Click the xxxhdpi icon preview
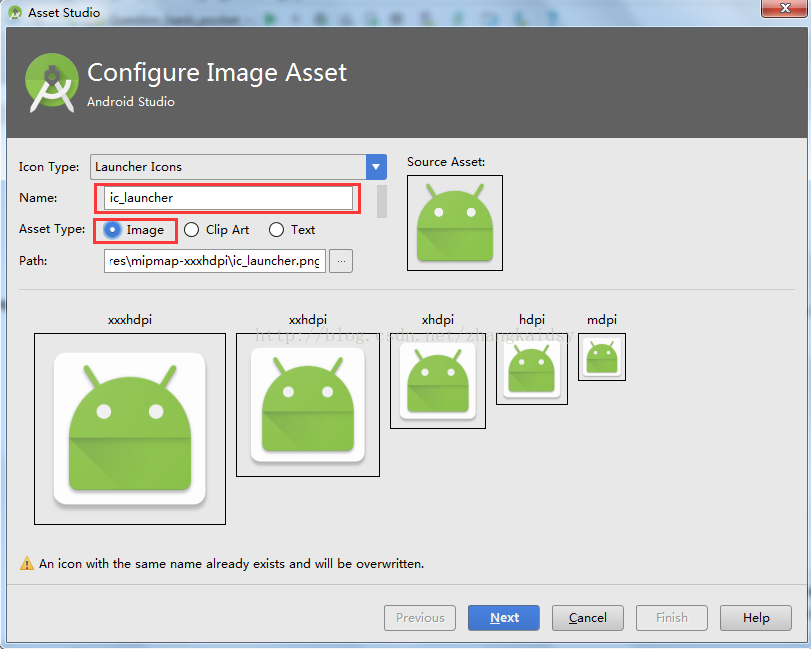This screenshot has height=649, width=811. tap(130, 429)
